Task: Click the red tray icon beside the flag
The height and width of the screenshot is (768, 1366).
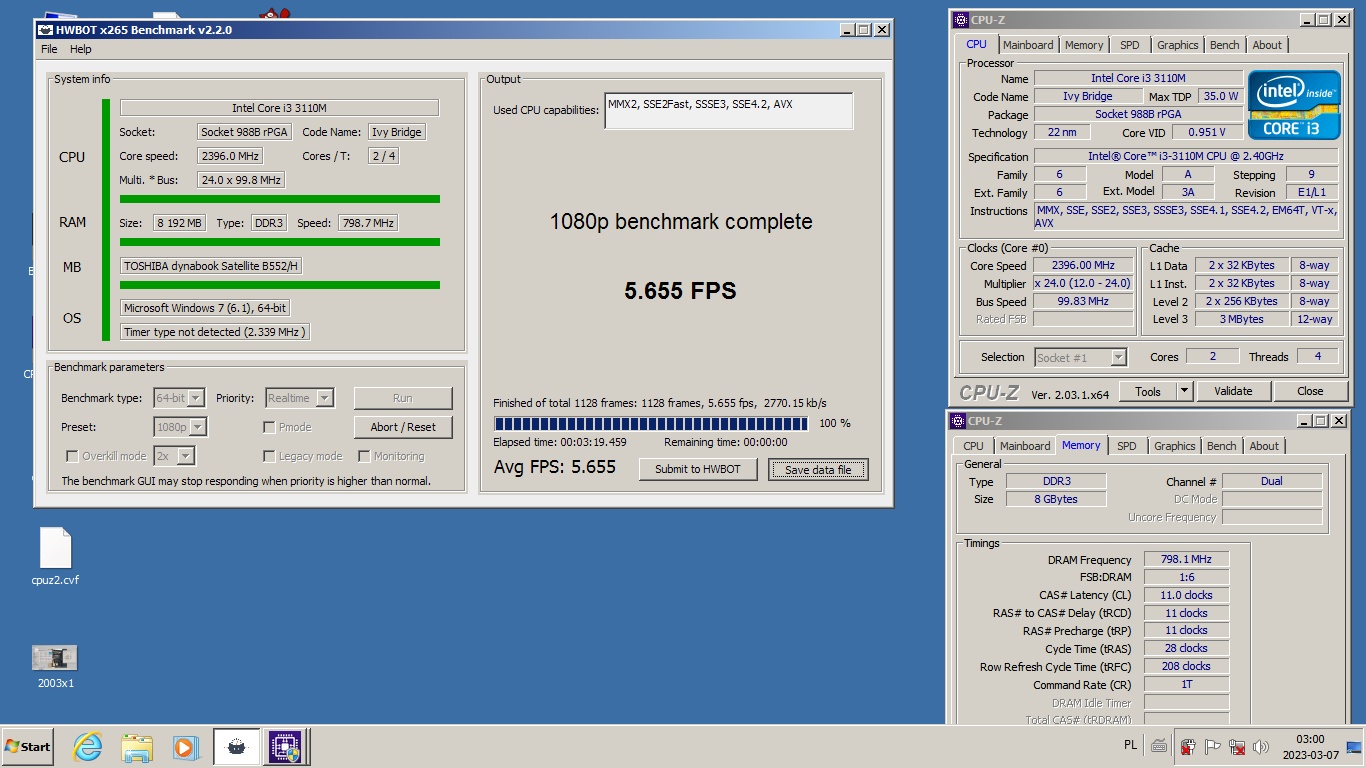Action: [x=1188, y=746]
